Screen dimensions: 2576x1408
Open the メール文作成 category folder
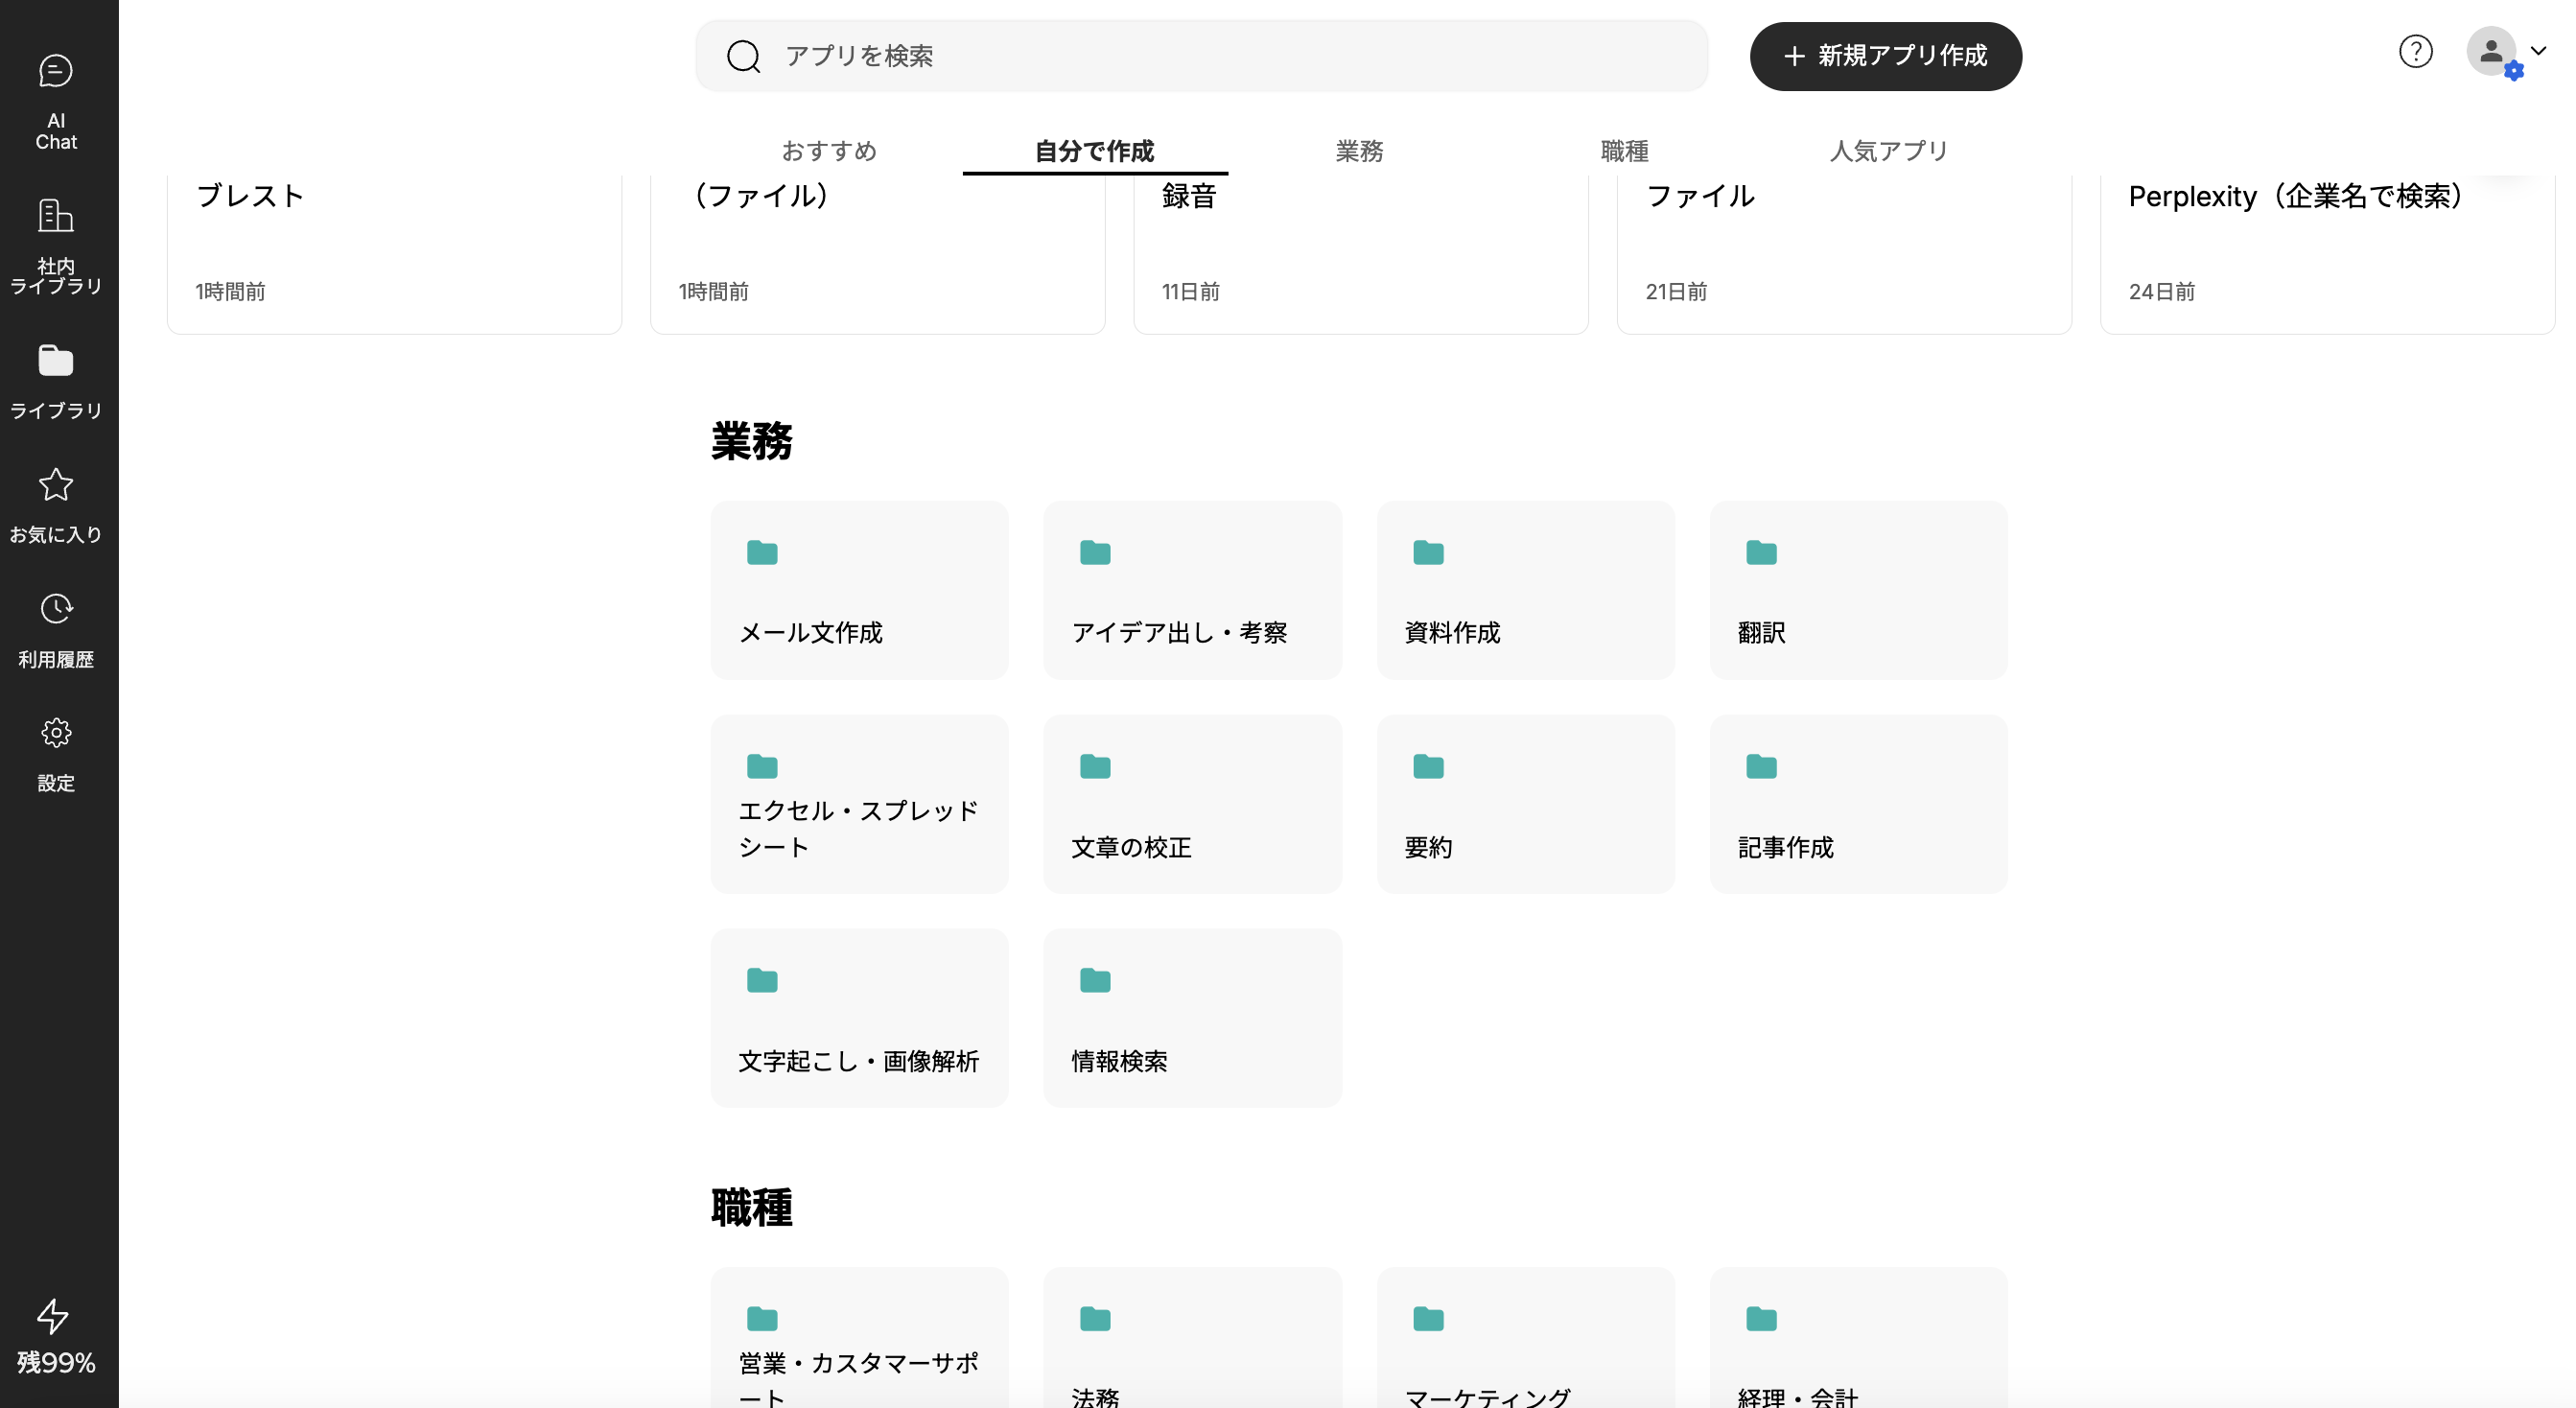click(x=859, y=590)
